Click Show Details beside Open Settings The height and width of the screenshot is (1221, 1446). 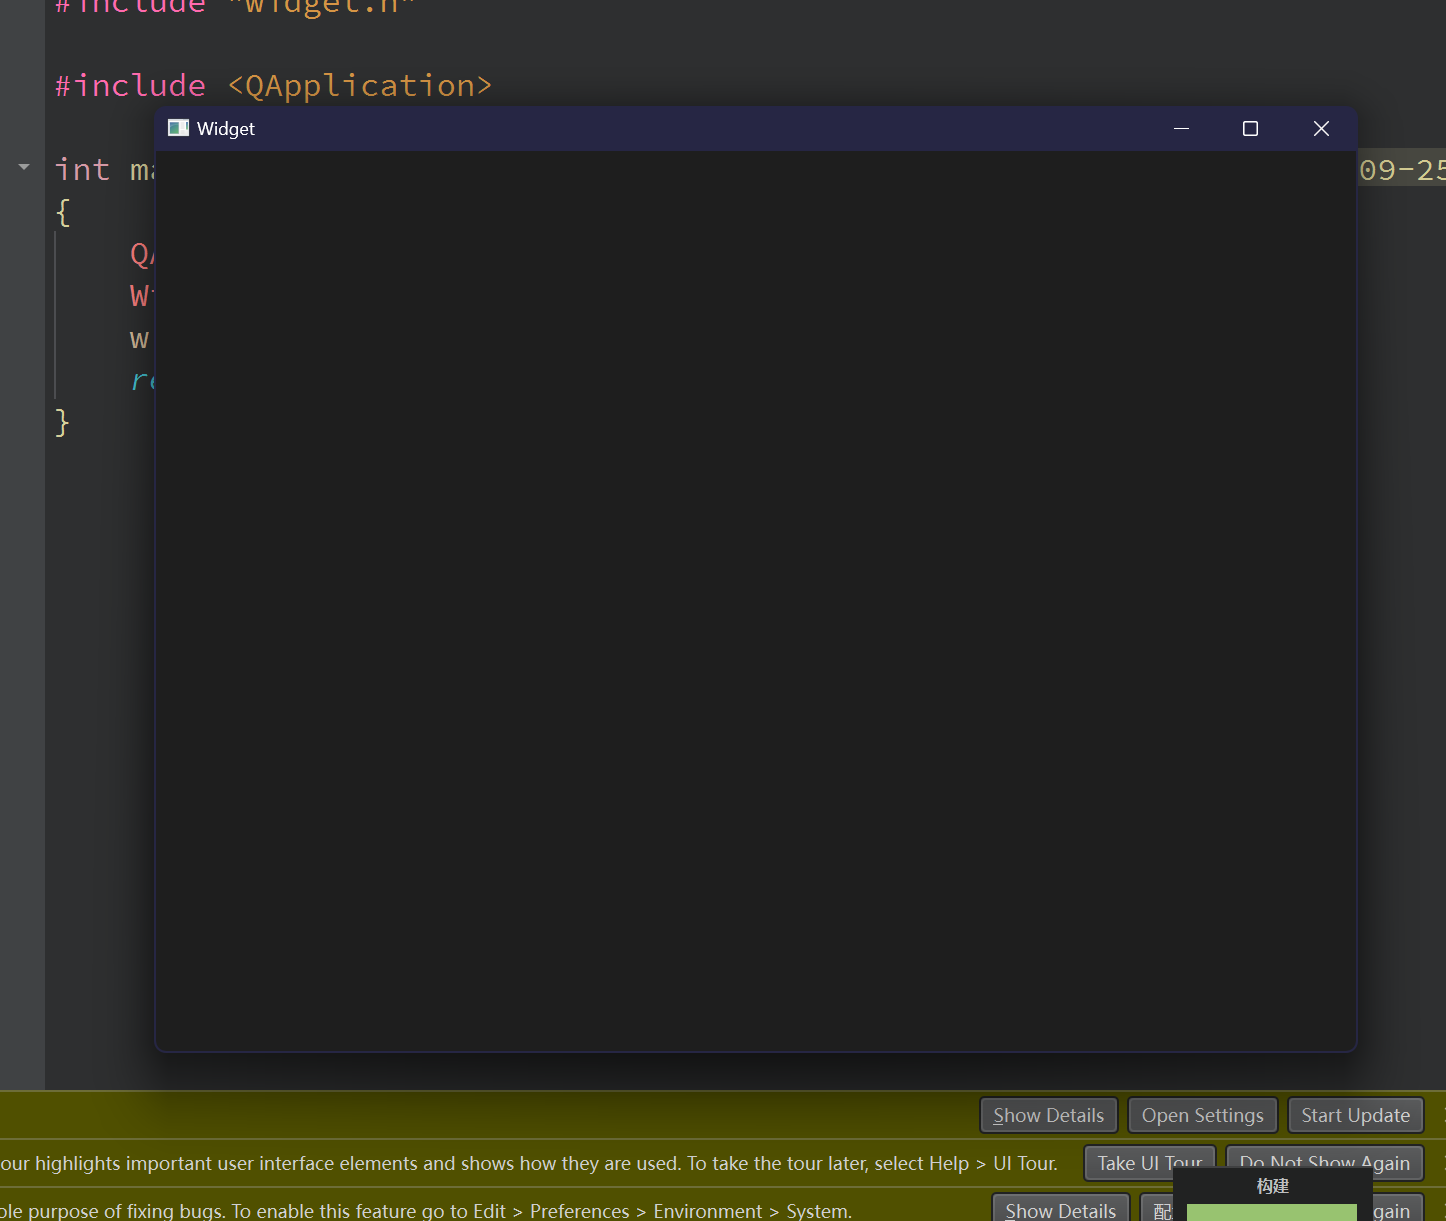tap(1048, 1115)
